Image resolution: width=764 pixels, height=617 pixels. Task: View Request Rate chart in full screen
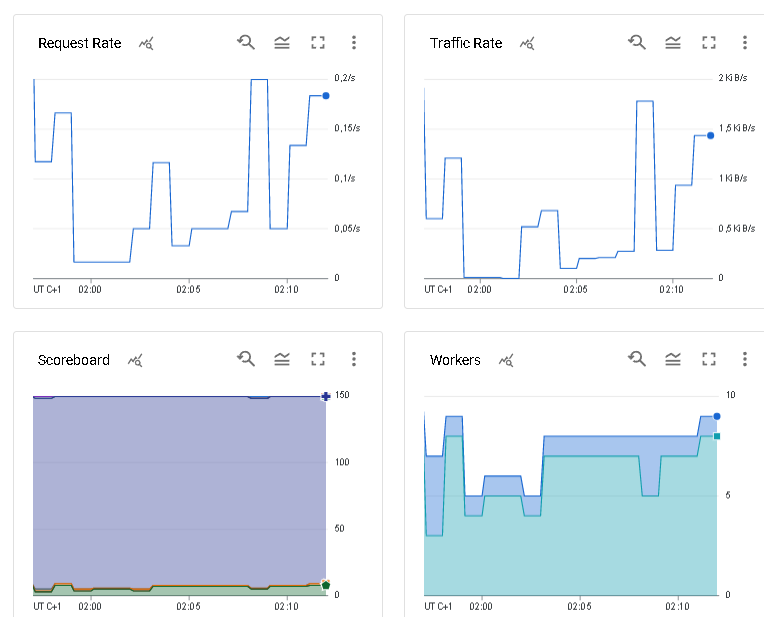318,43
